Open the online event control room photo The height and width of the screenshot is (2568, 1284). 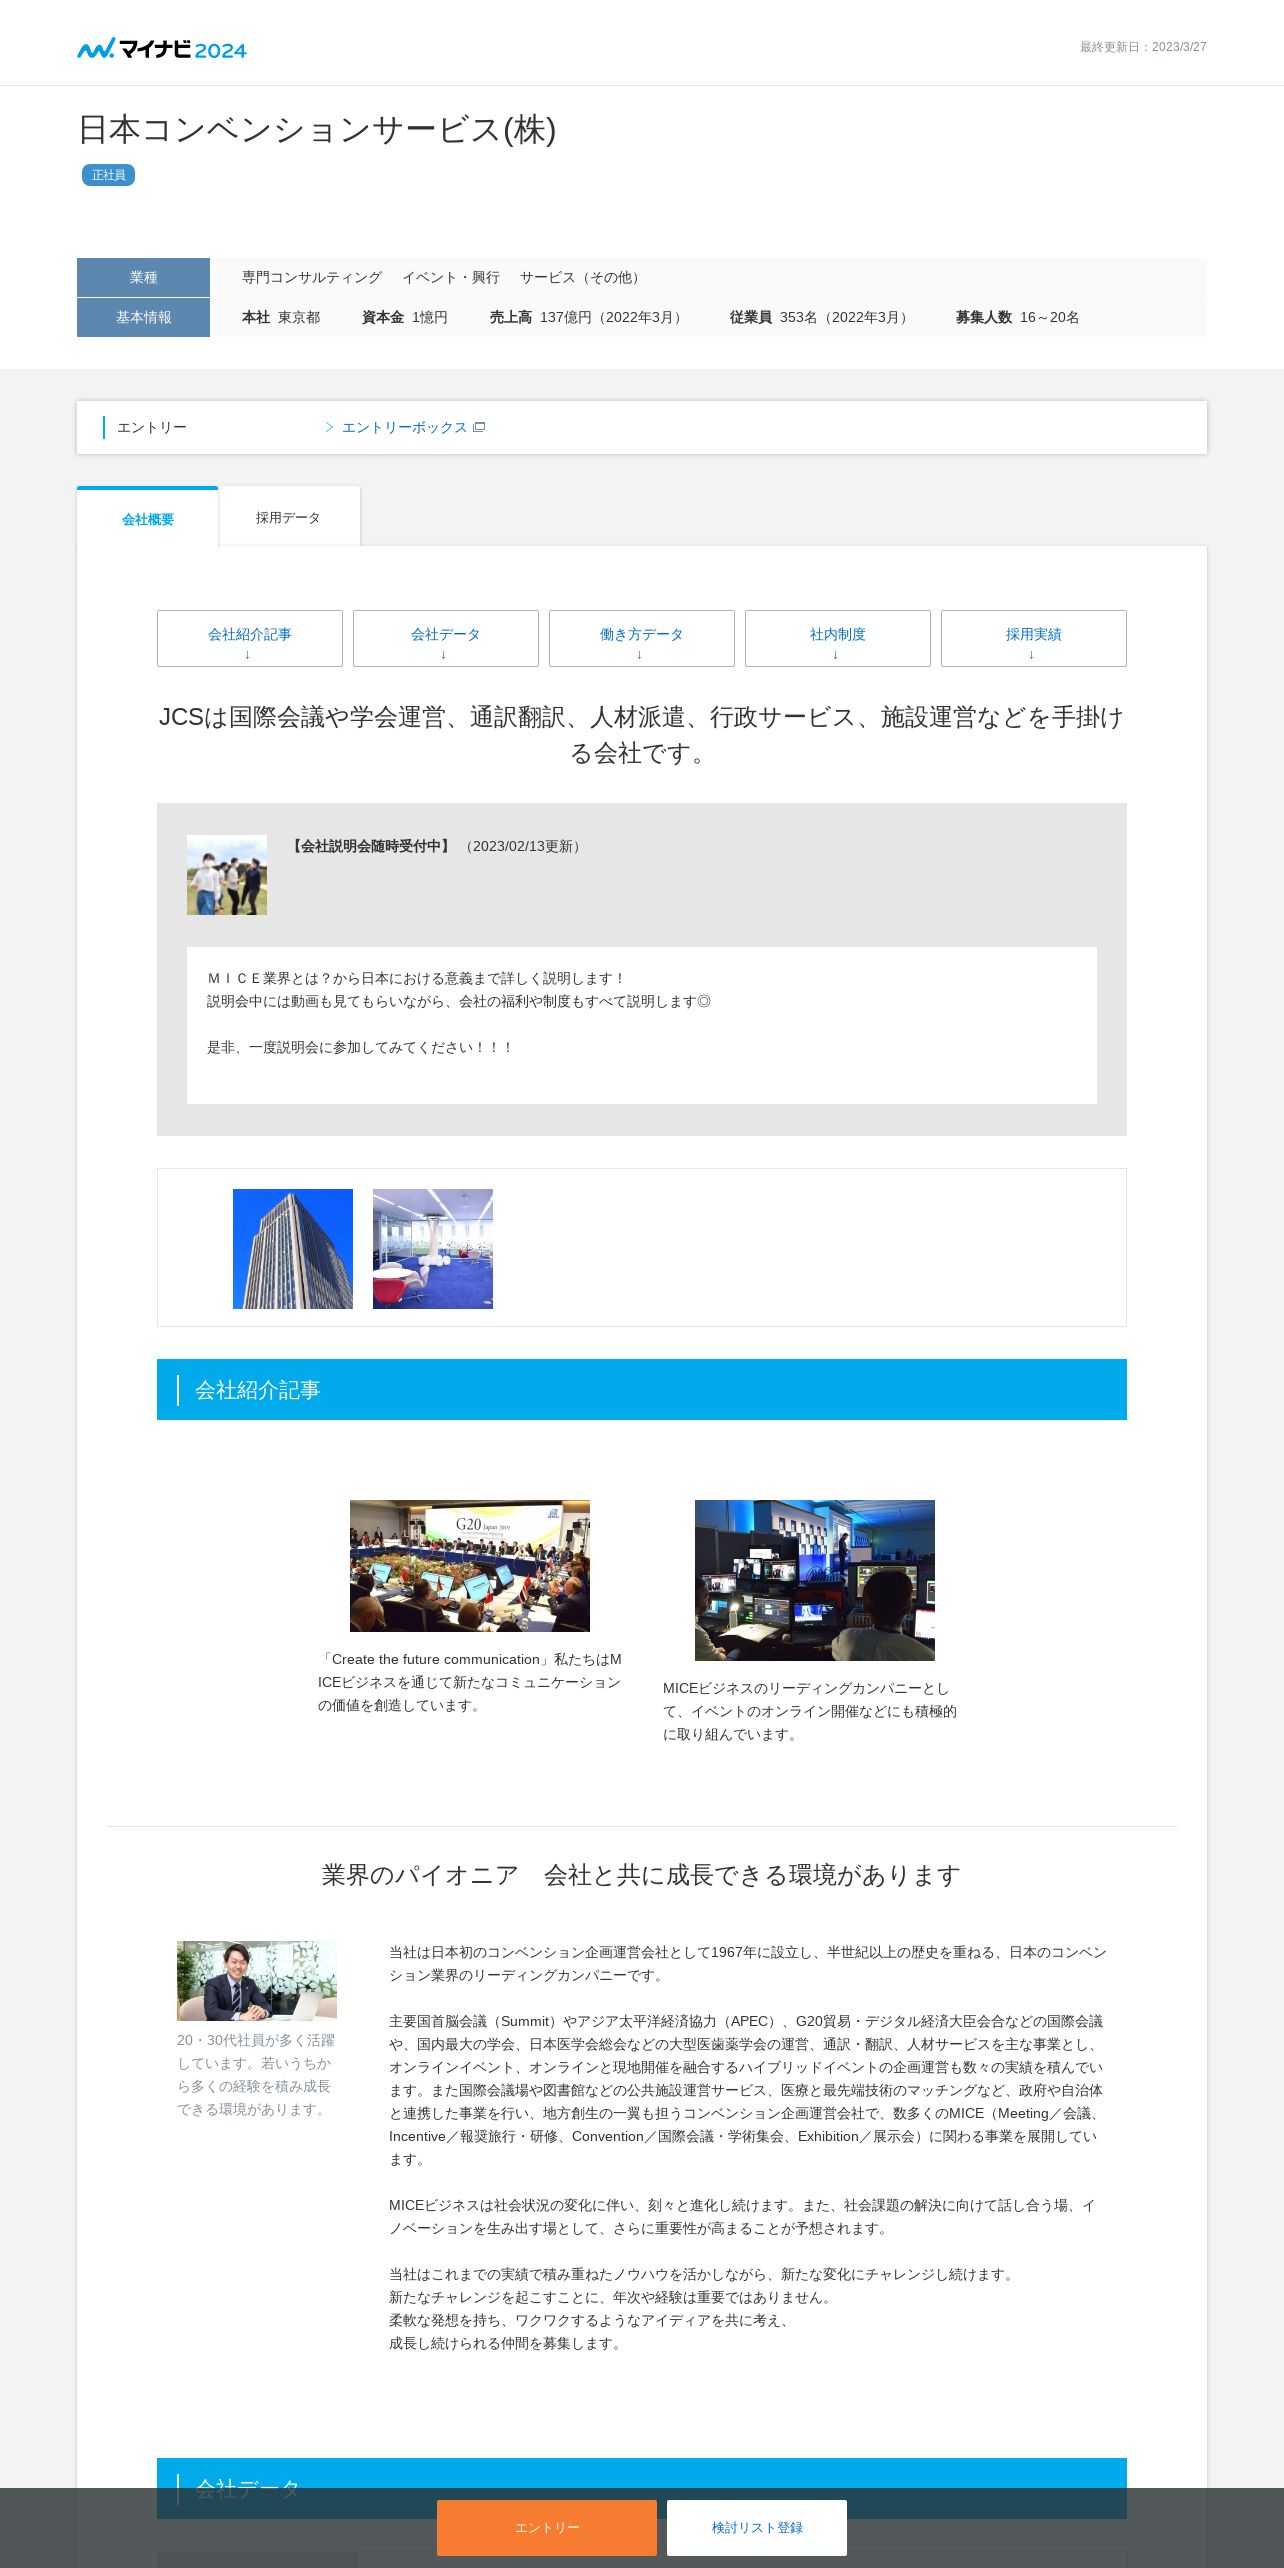click(x=815, y=1580)
